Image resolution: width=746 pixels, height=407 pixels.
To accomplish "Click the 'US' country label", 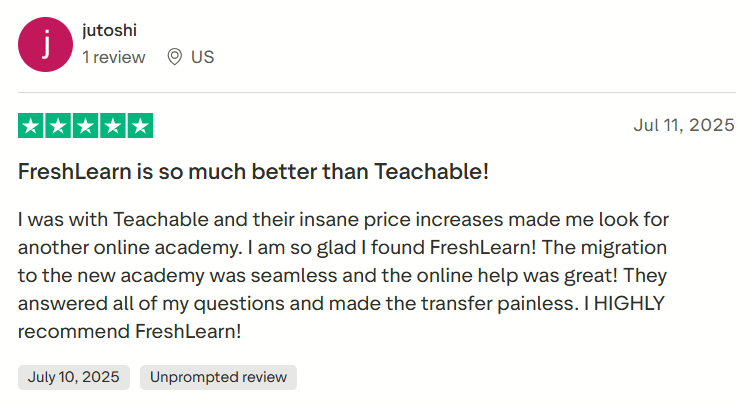I will click(202, 57).
